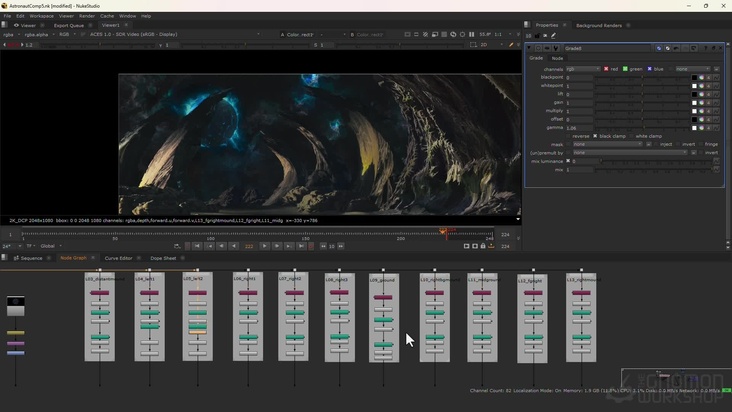Open the viewer rgba layer dropdown
This screenshot has width=732, height=412.
(11, 35)
